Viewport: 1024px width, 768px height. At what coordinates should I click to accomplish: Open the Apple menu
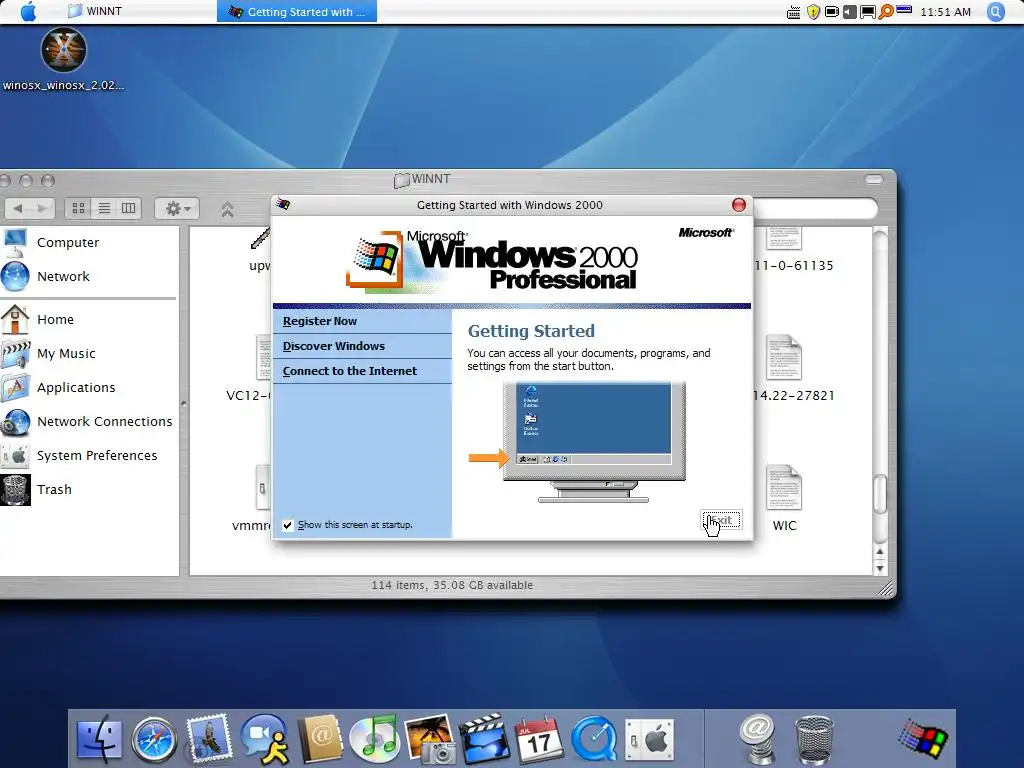pyautogui.click(x=29, y=11)
